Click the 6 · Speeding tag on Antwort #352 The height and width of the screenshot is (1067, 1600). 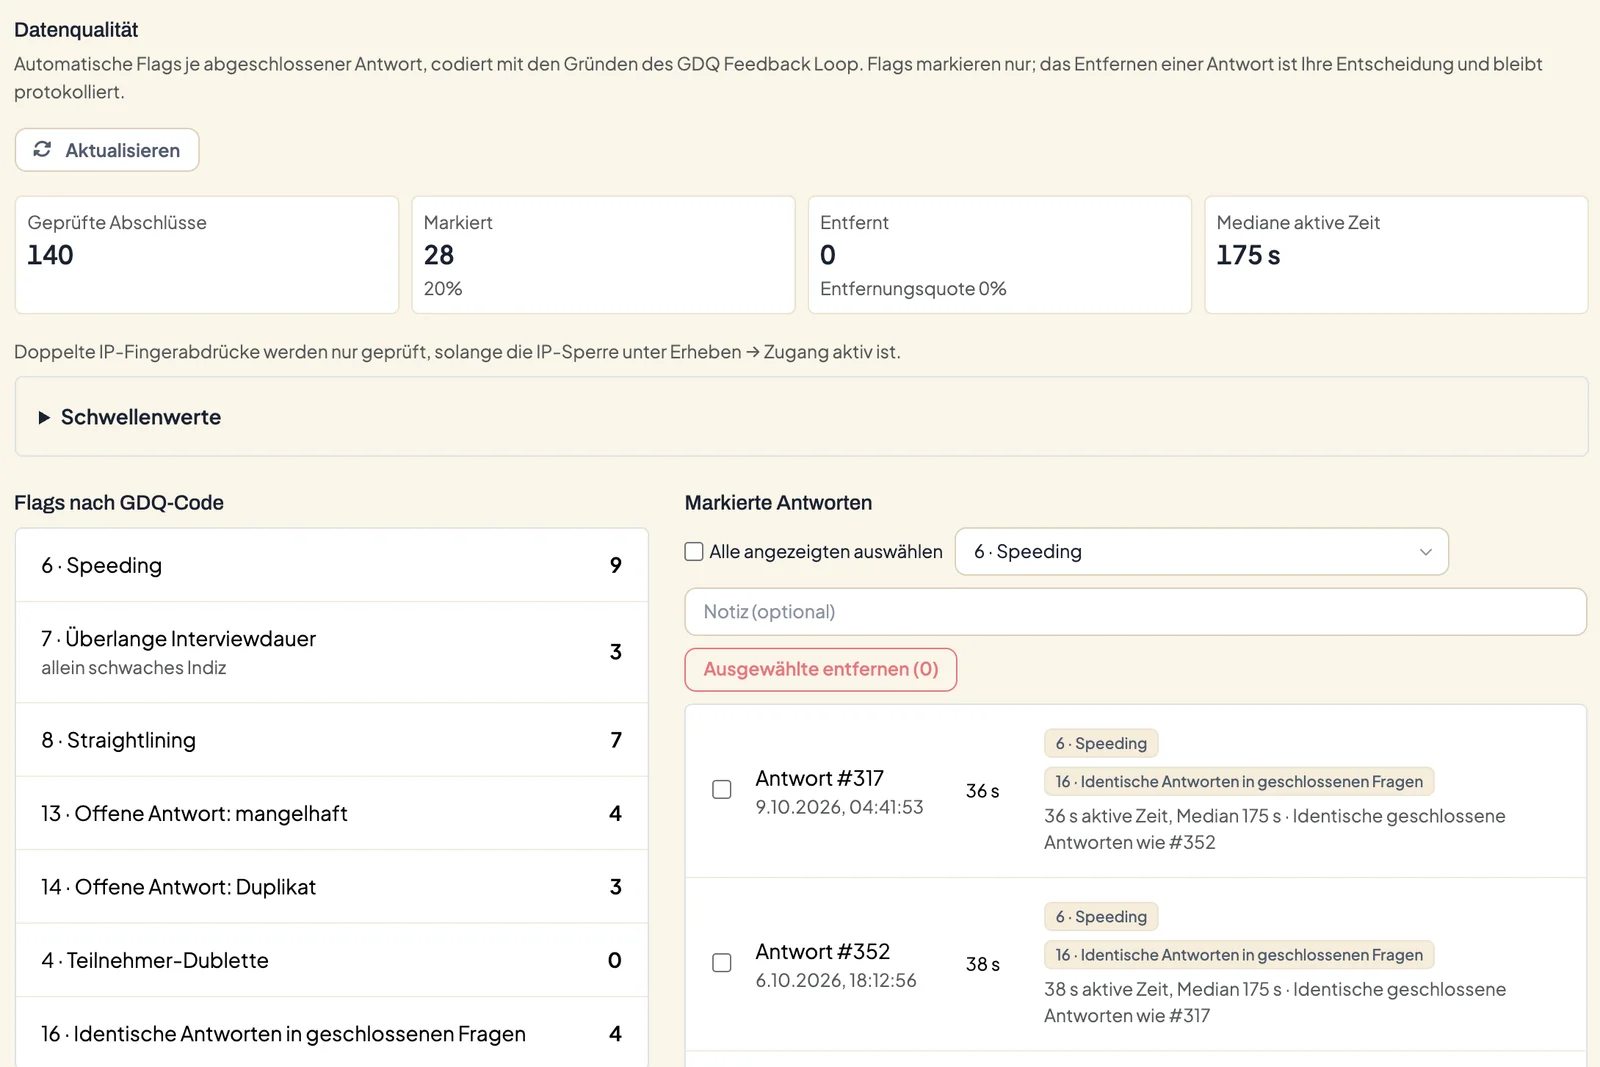point(1101,916)
